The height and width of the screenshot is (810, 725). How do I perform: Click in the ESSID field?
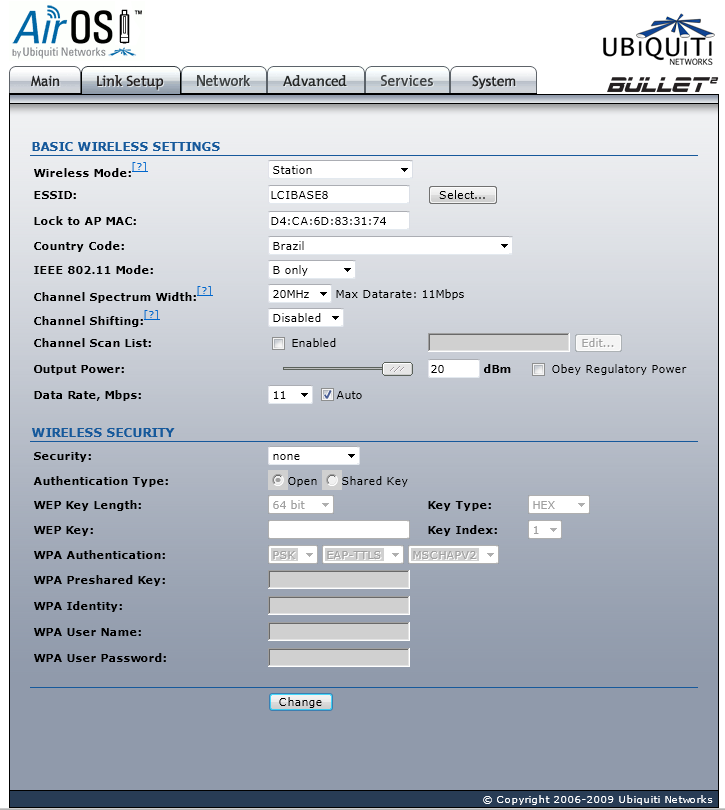[x=339, y=195]
